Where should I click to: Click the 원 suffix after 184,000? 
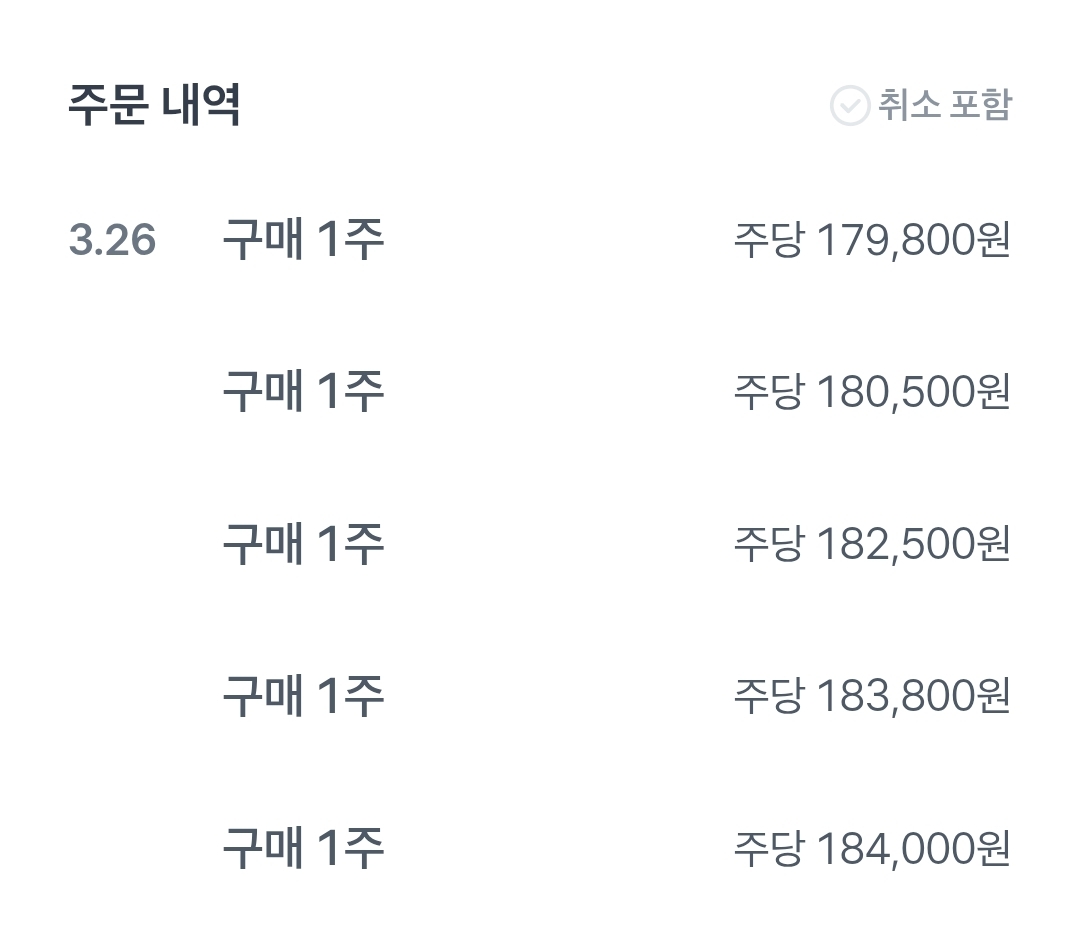[994, 848]
